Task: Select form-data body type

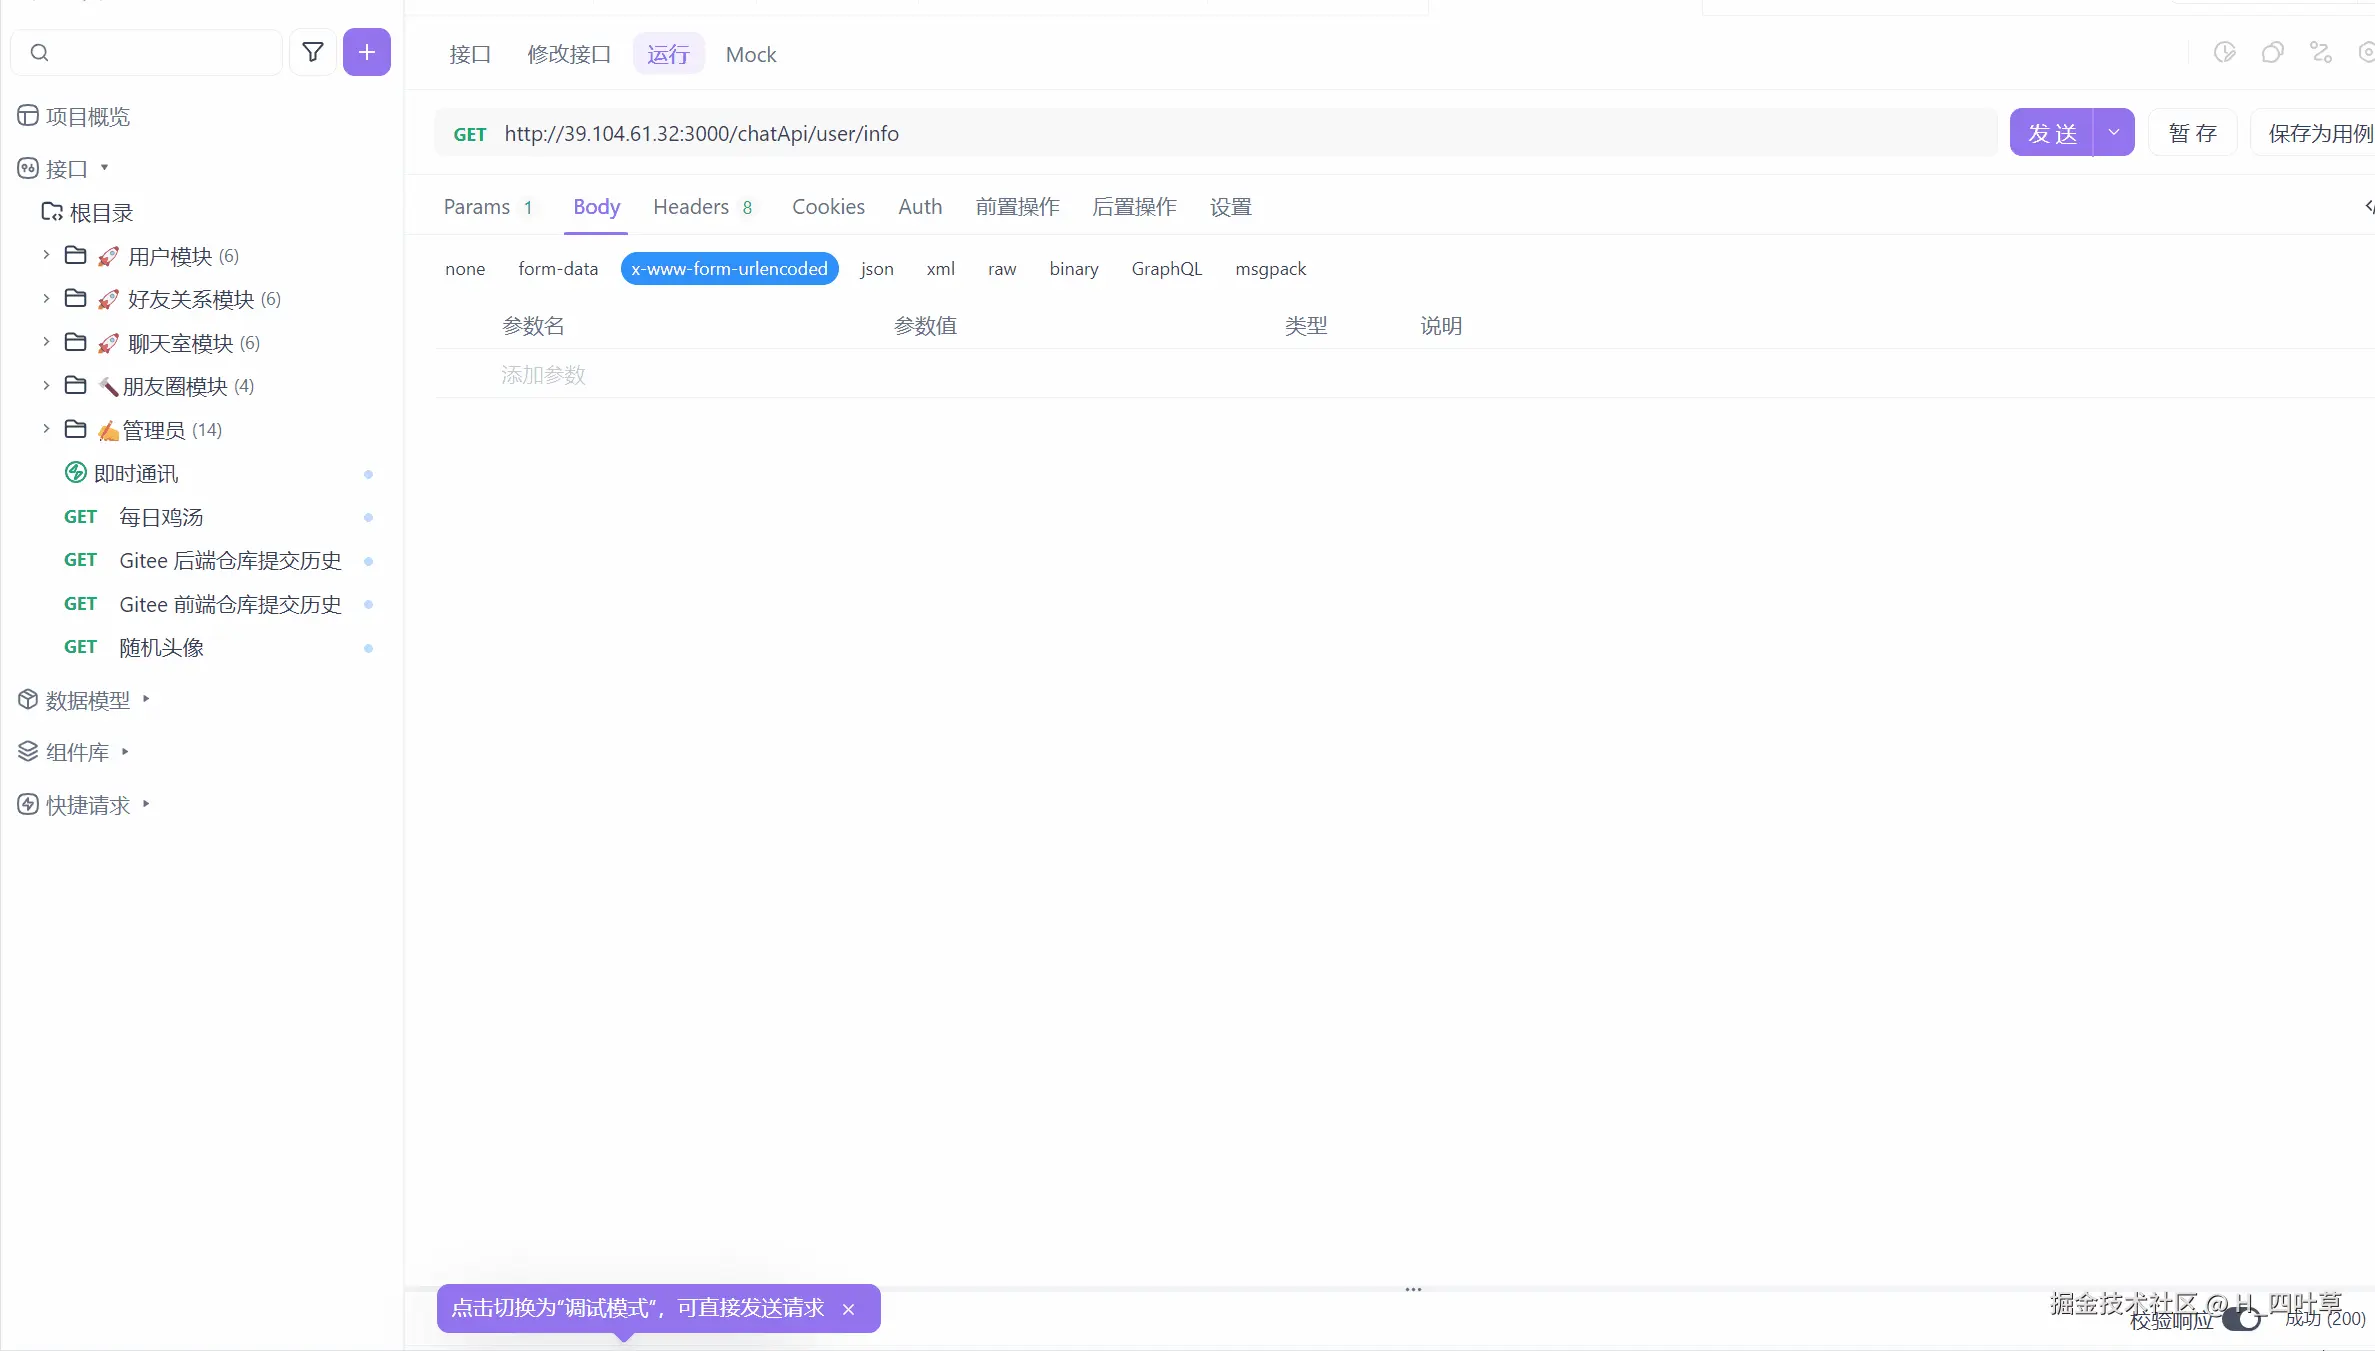Action: [x=558, y=269]
